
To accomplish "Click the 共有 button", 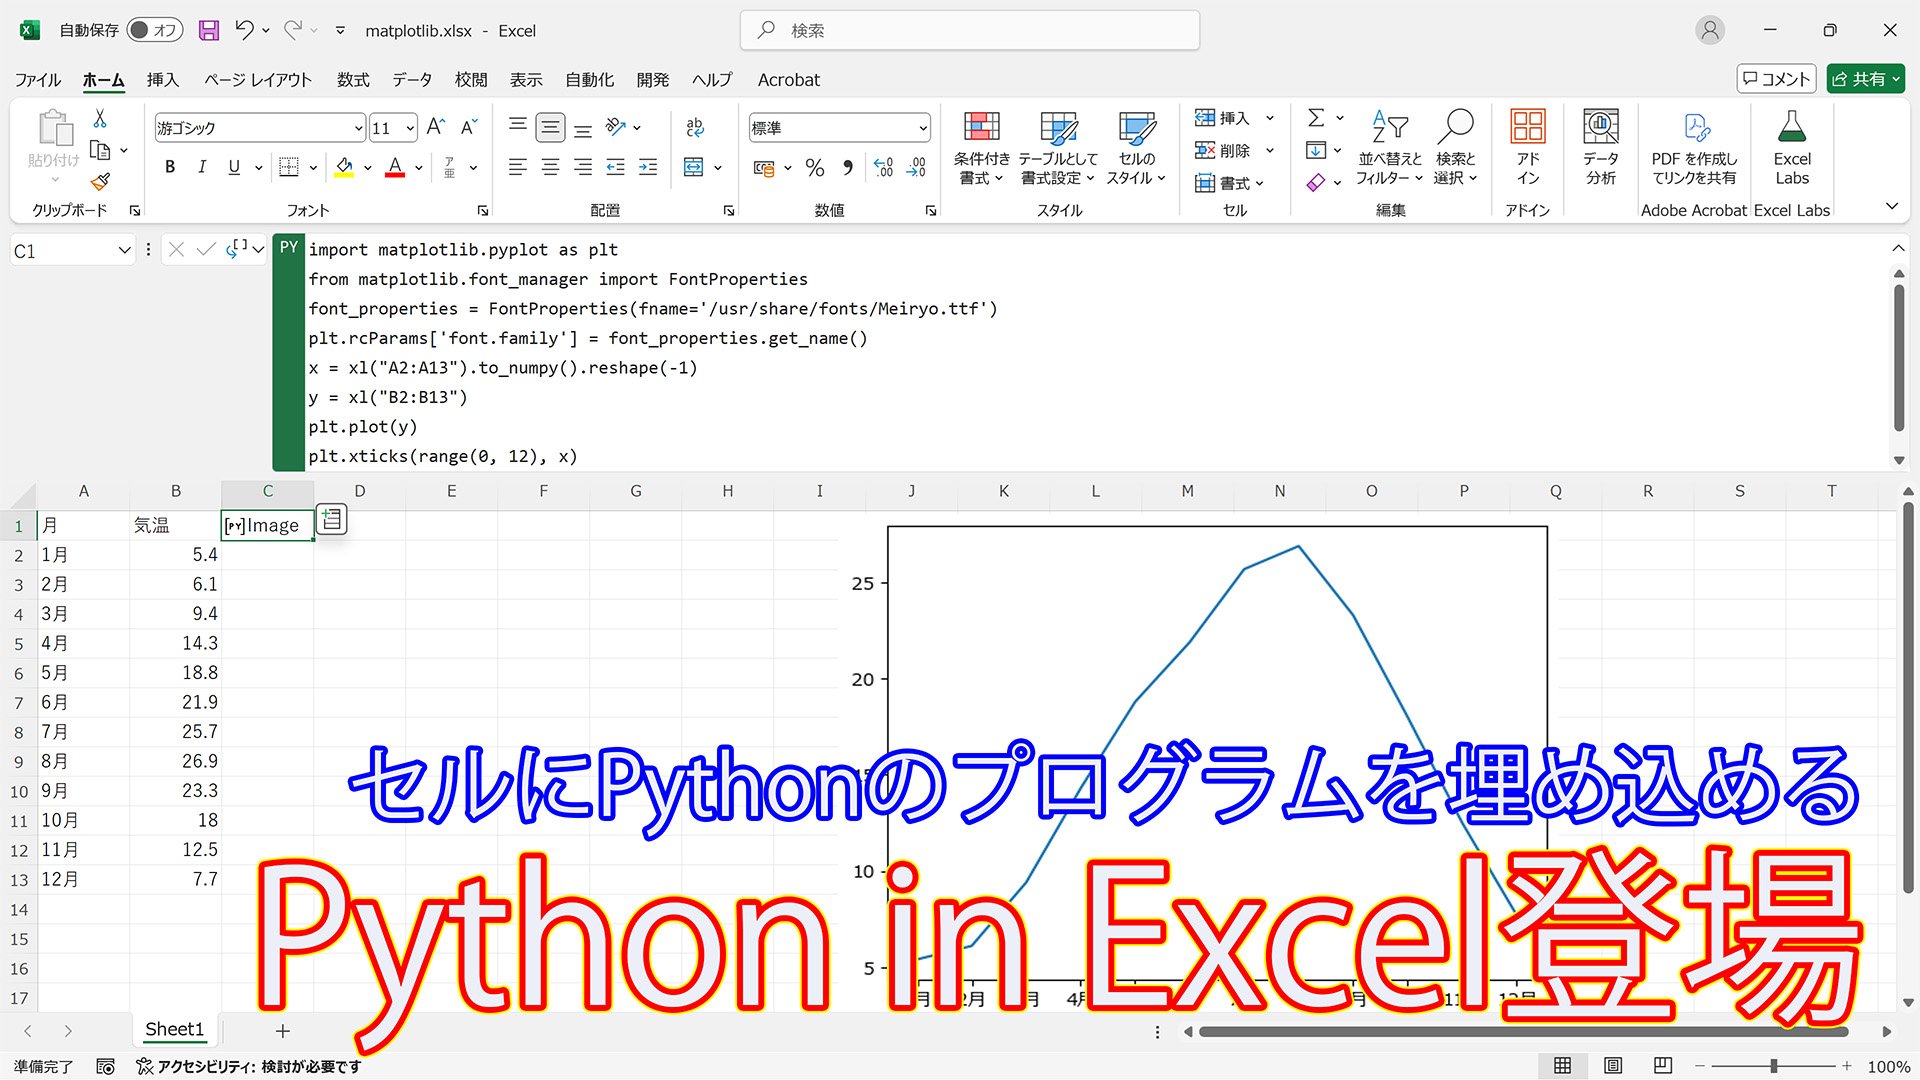I will (x=1865, y=79).
